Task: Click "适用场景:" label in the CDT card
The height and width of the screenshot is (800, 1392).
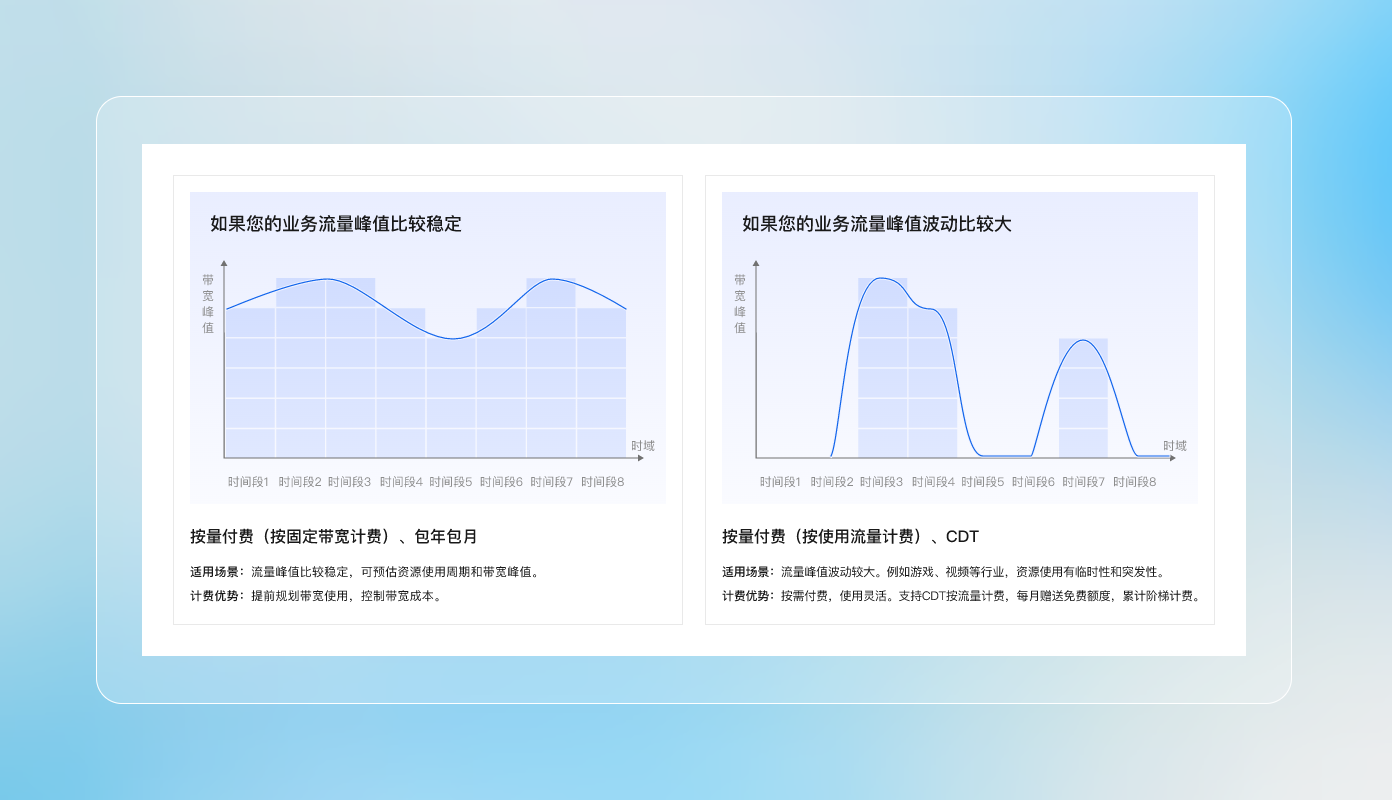Action: coord(749,572)
